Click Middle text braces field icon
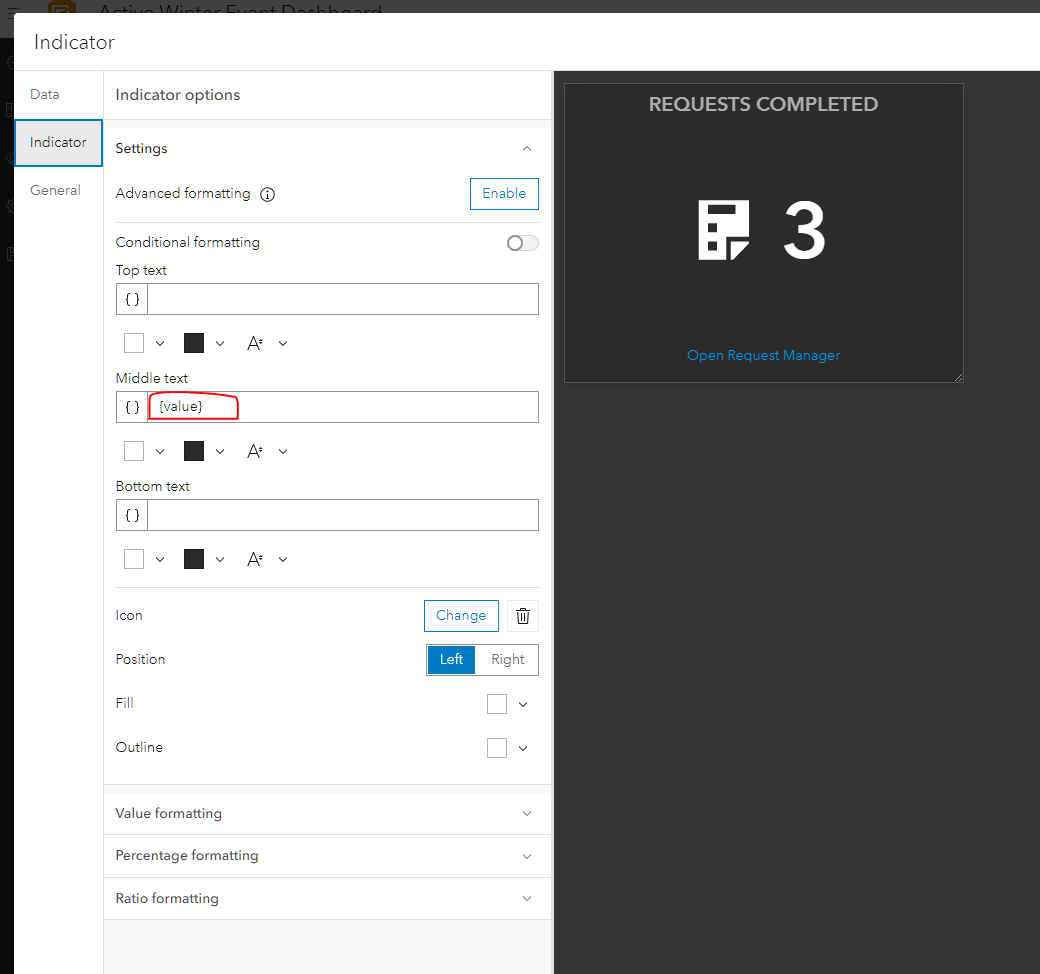This screenshot has width=1040, height=974. [132, 407]
